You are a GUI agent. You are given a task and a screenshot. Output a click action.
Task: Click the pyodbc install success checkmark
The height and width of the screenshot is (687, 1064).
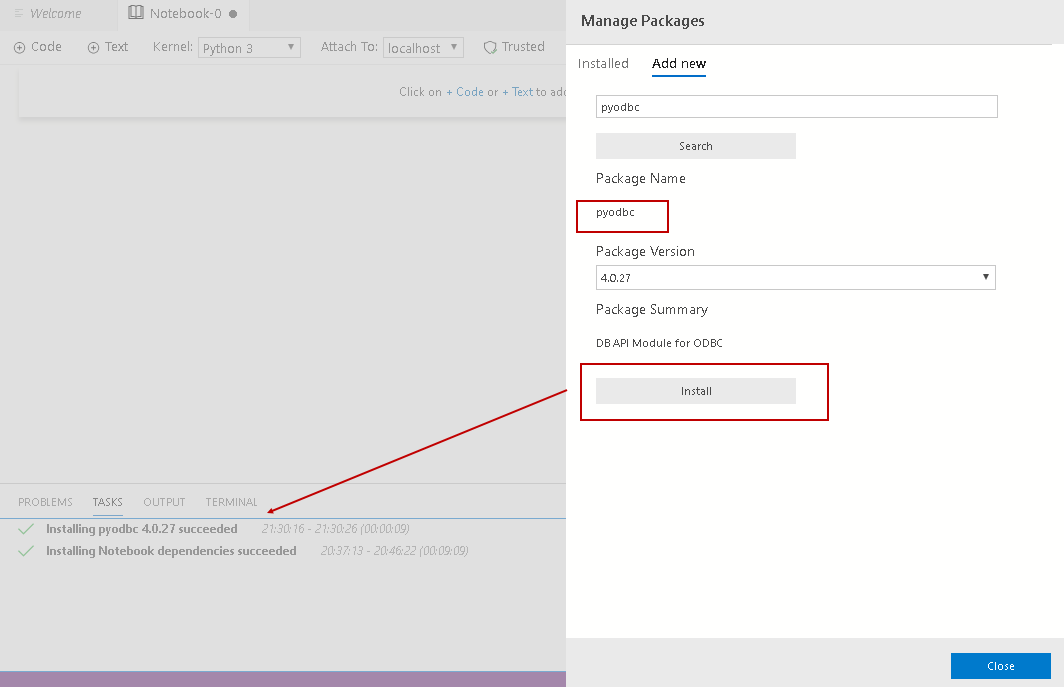[26, 529]
